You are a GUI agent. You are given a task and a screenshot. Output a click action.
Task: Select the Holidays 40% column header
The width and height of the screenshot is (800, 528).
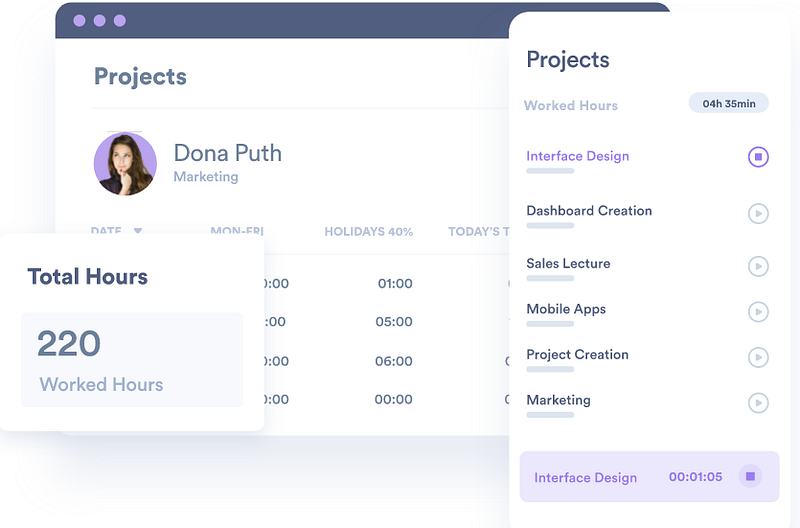368,232
